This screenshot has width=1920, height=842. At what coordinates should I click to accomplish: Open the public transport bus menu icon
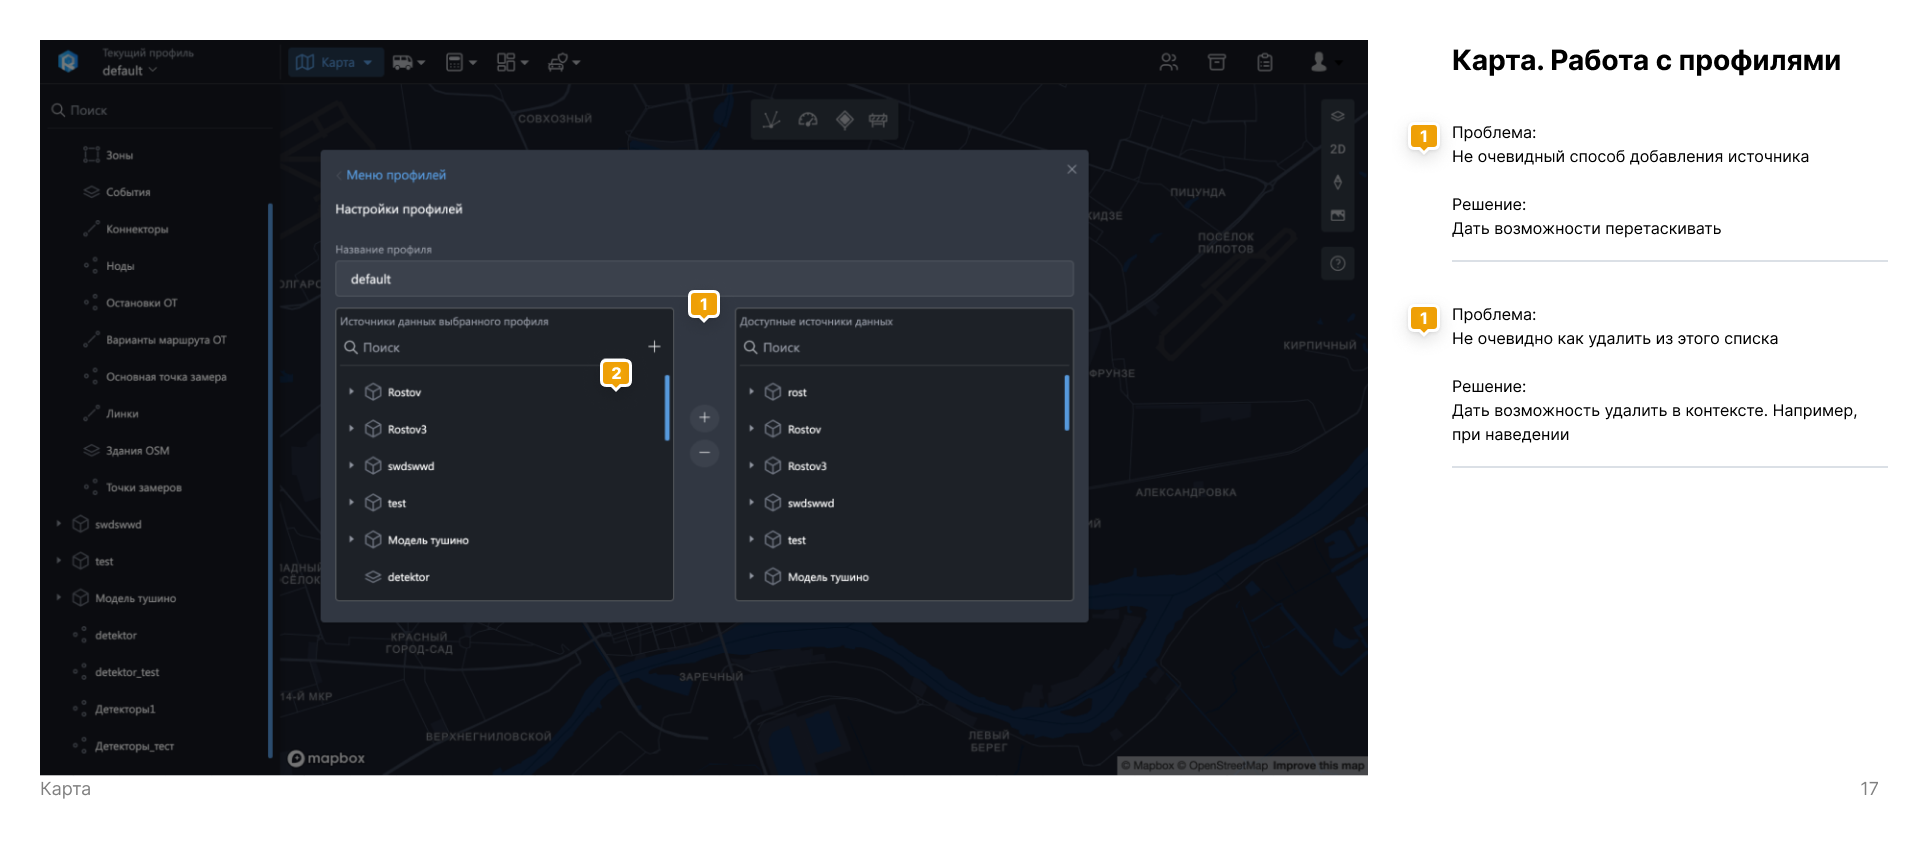[x=408, y=62]
